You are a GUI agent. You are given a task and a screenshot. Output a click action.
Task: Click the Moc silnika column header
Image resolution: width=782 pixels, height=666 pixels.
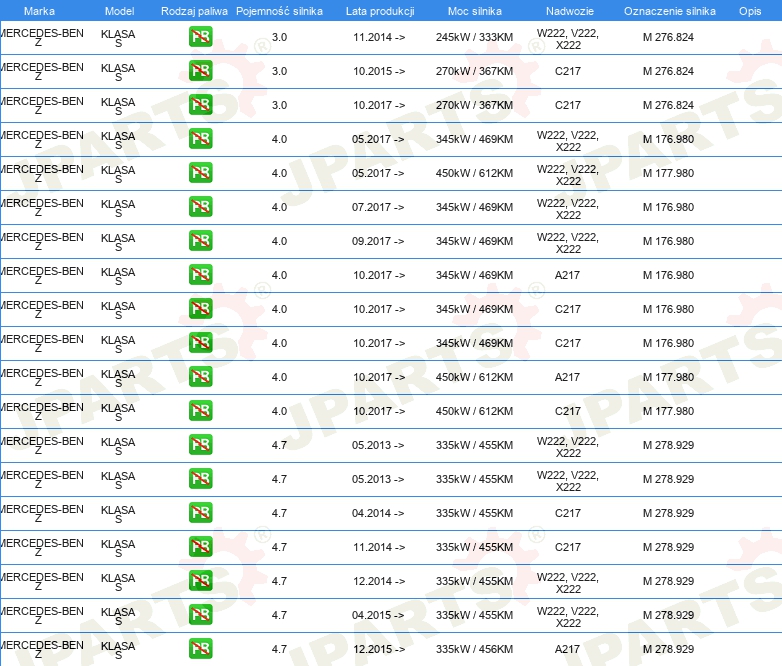[x=474, y=10]
